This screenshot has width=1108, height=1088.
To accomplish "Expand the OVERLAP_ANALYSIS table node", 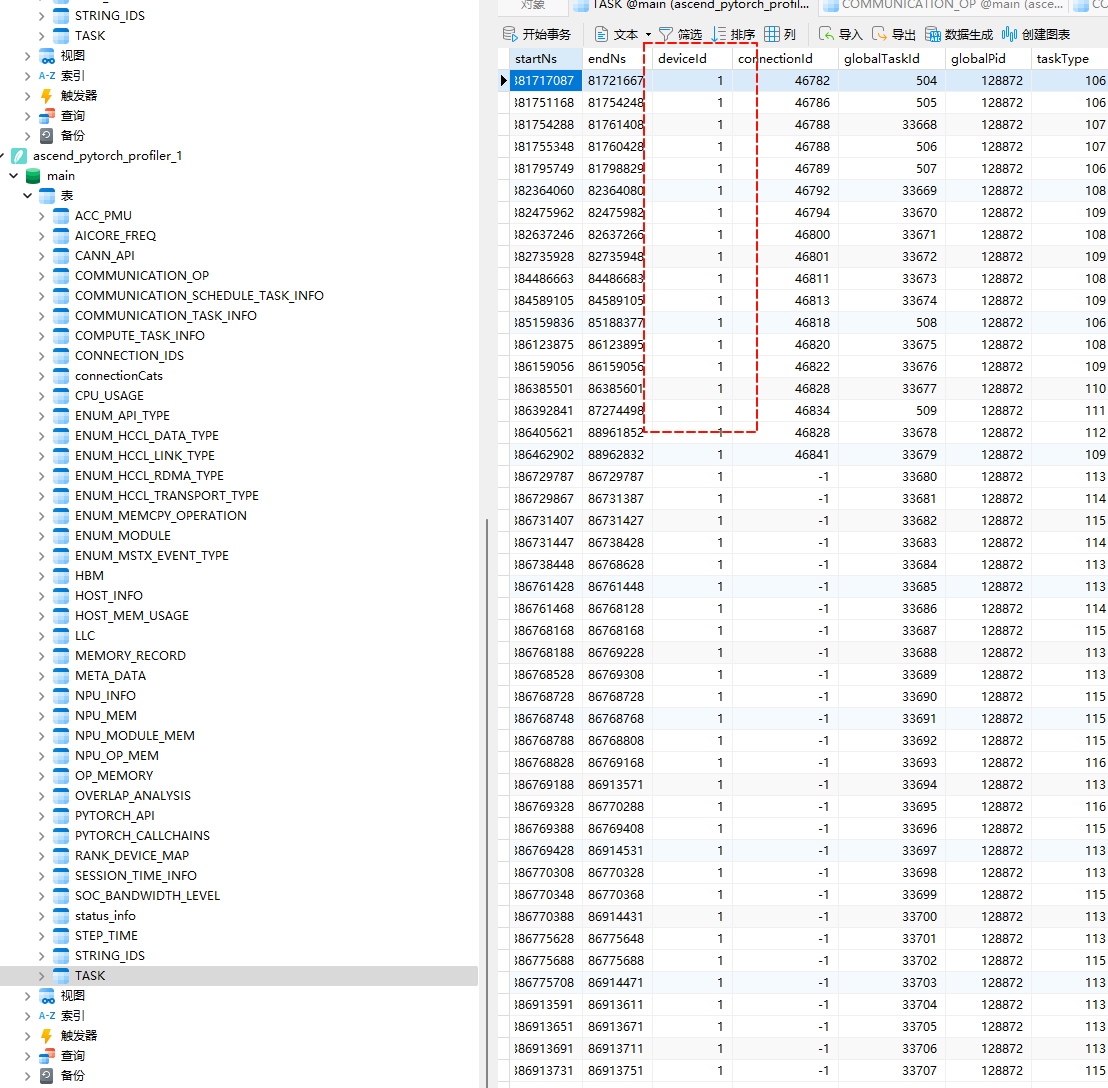I will point(42,796).
